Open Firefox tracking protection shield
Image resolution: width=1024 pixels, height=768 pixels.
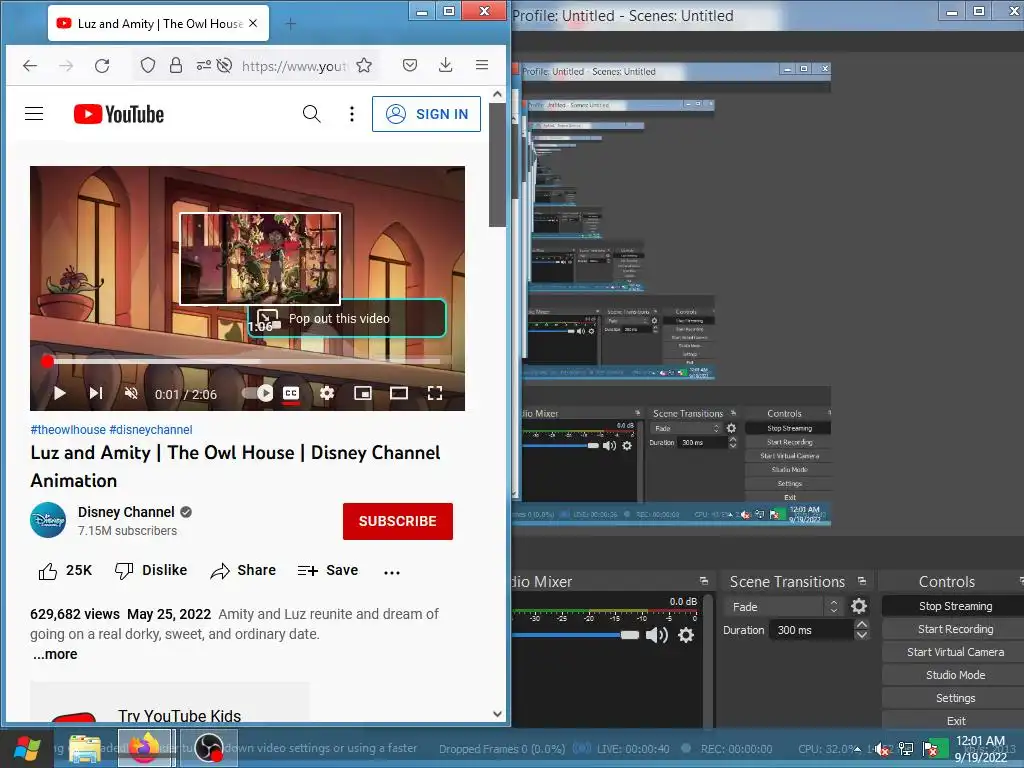148,65
